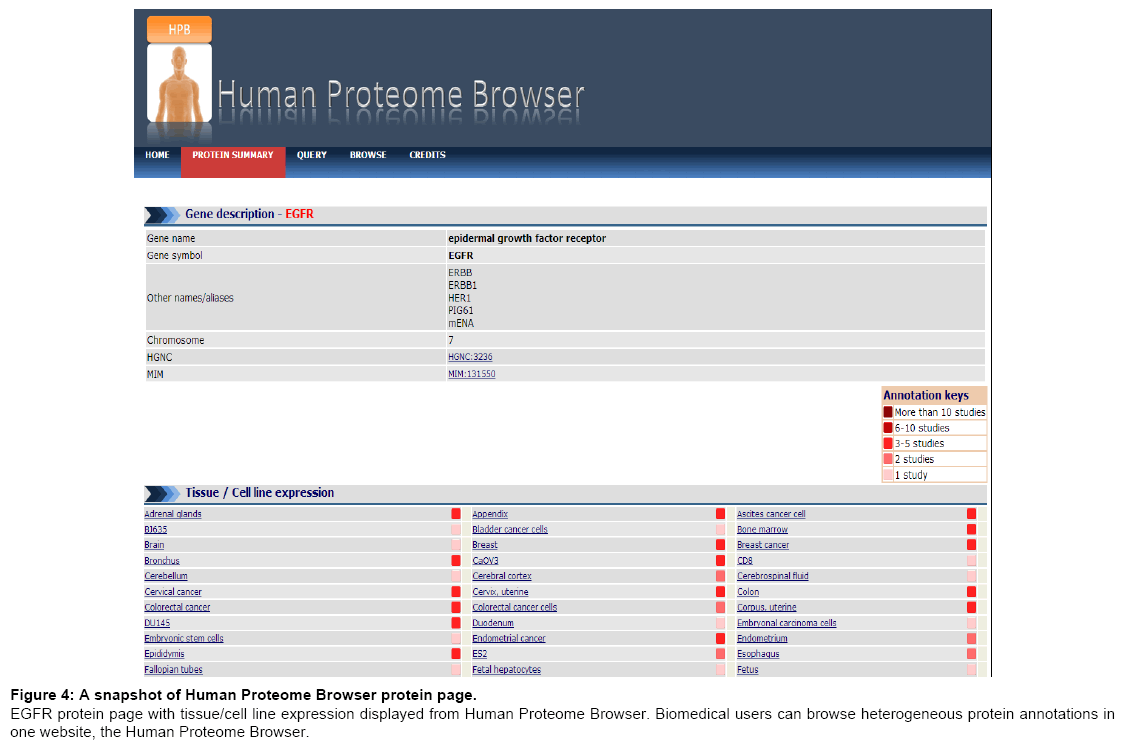Open the HGNC:3236 link

click(x=470, y=357)
